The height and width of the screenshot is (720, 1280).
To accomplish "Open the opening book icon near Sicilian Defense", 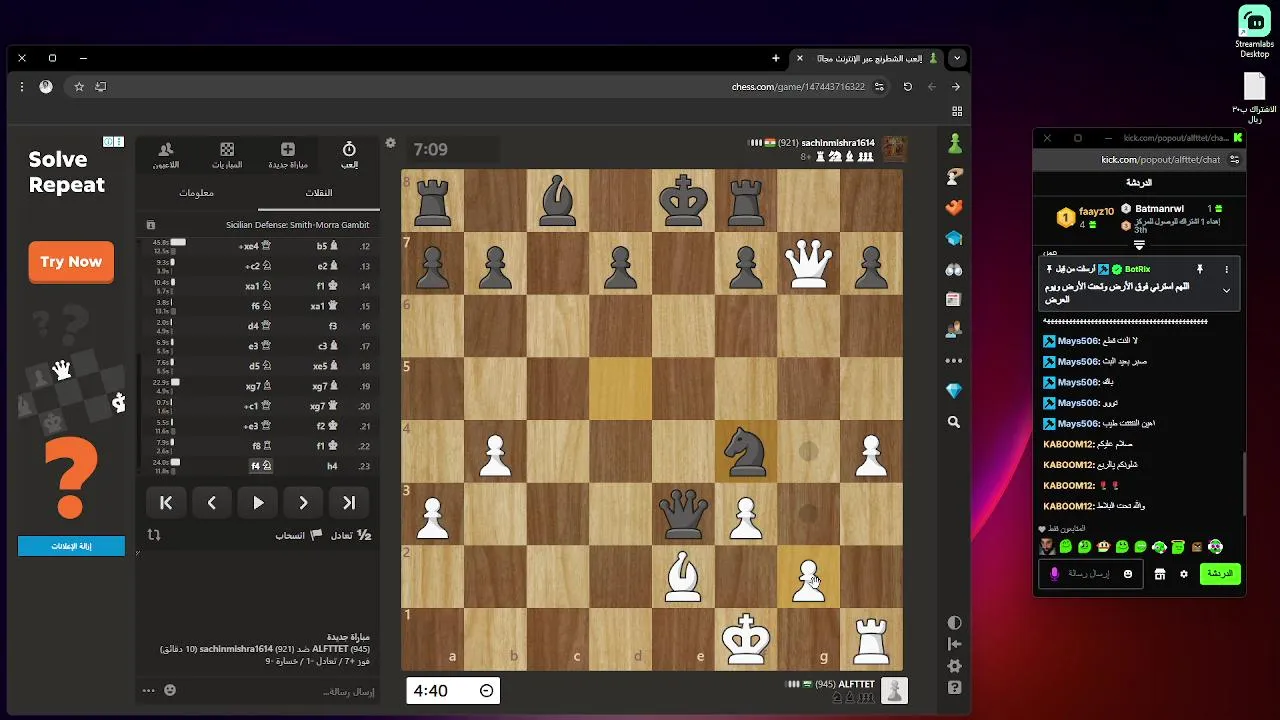I will point(151,225).
